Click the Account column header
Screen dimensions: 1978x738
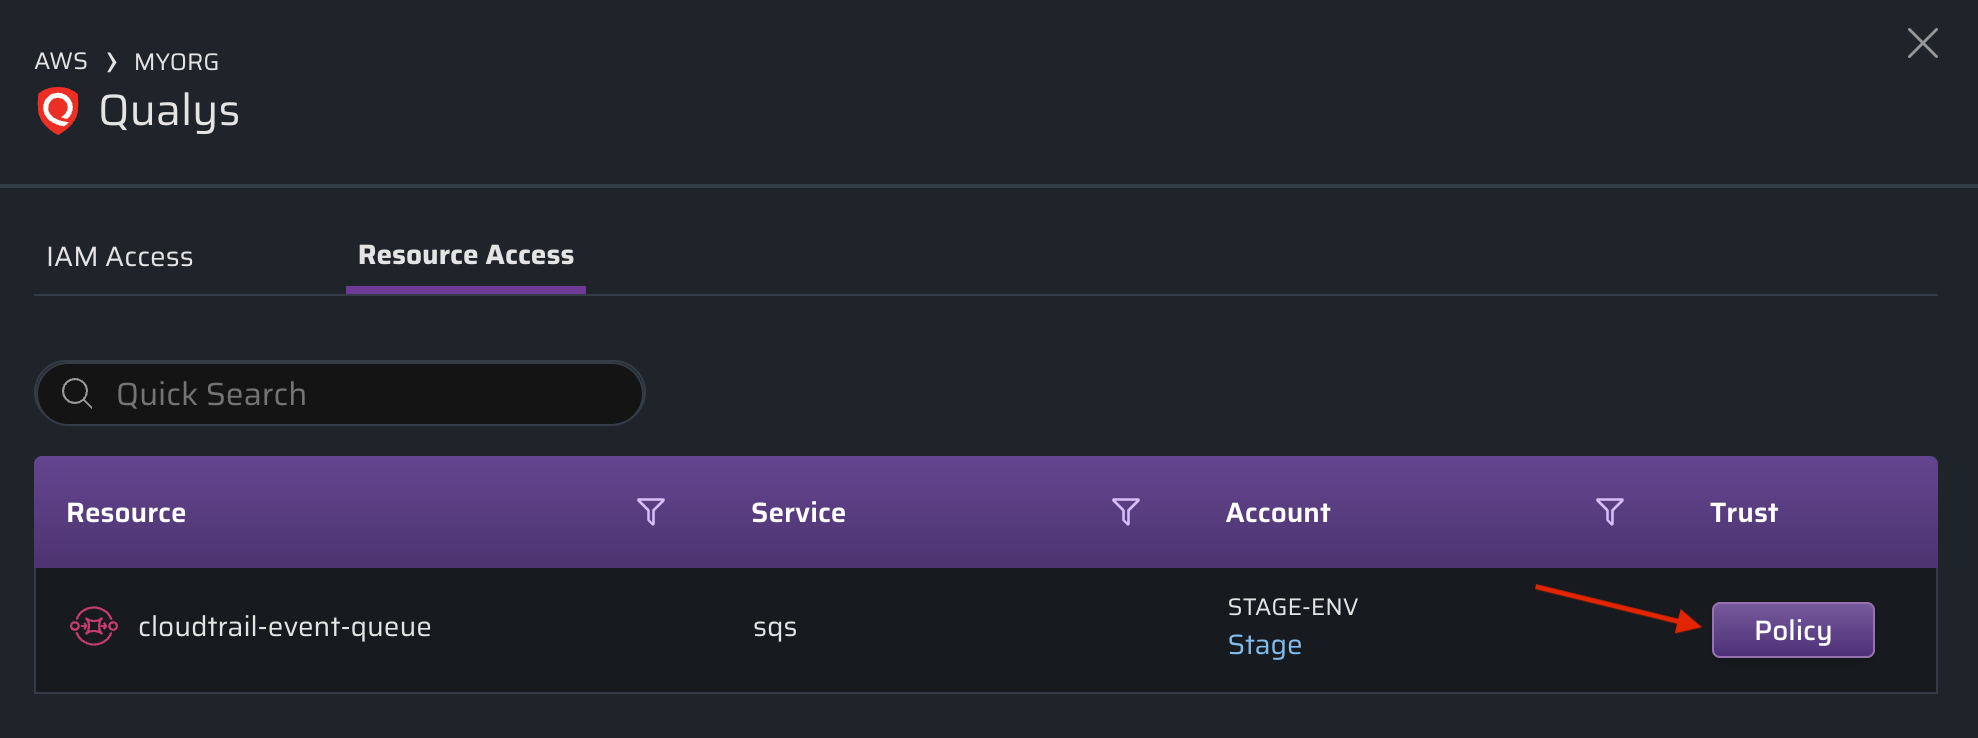[1277, 513]
